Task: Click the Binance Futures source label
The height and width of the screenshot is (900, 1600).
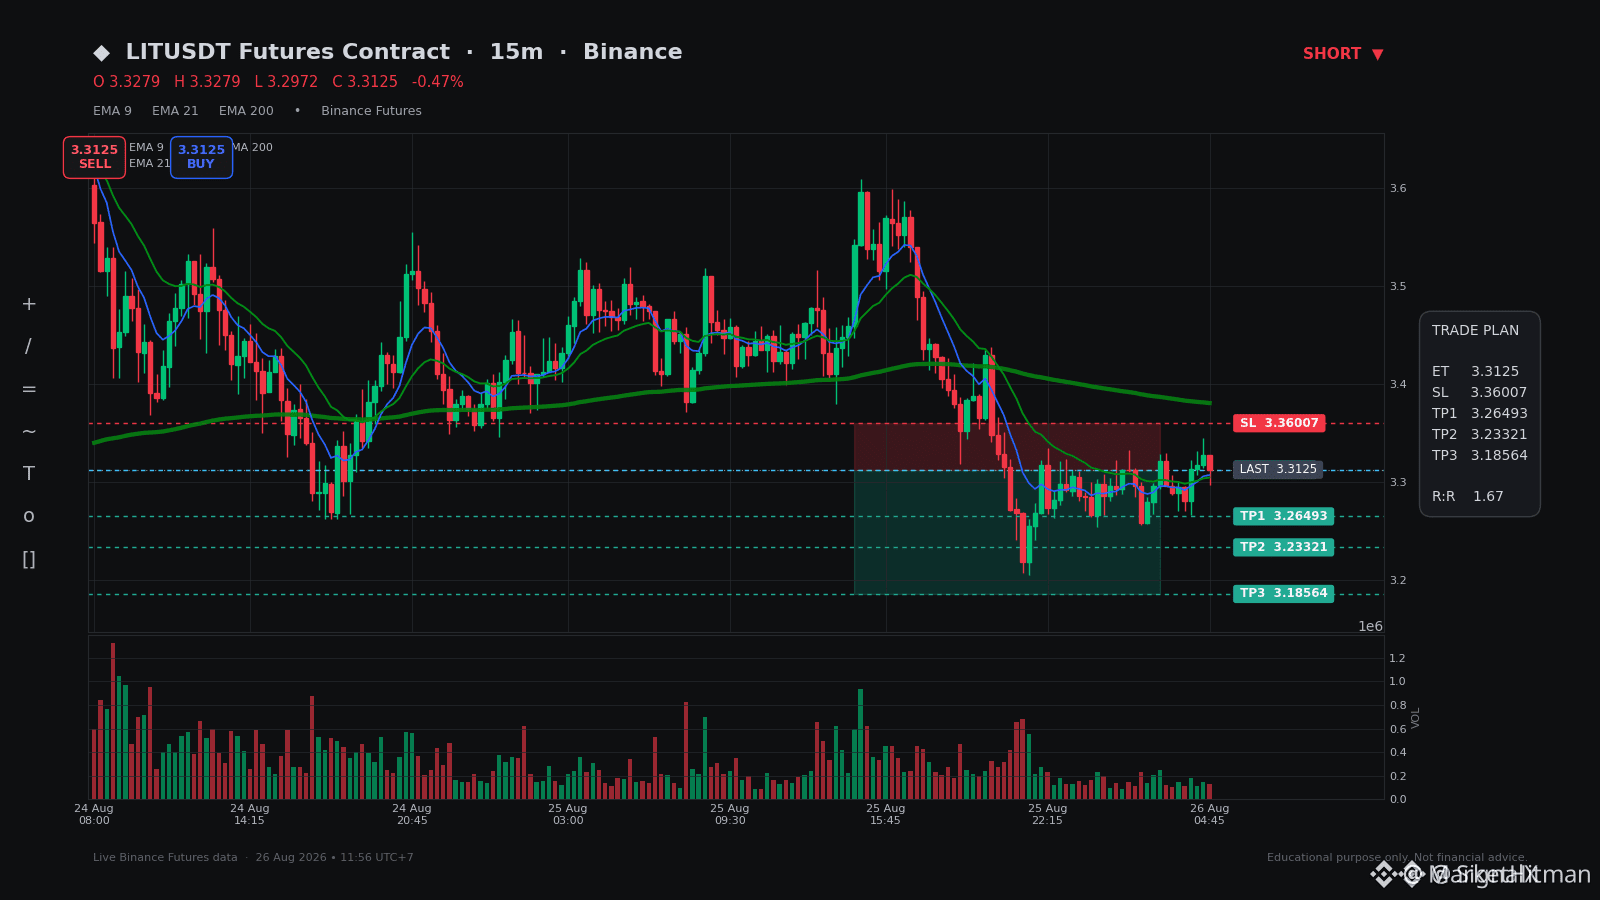Action: point(371,111)
